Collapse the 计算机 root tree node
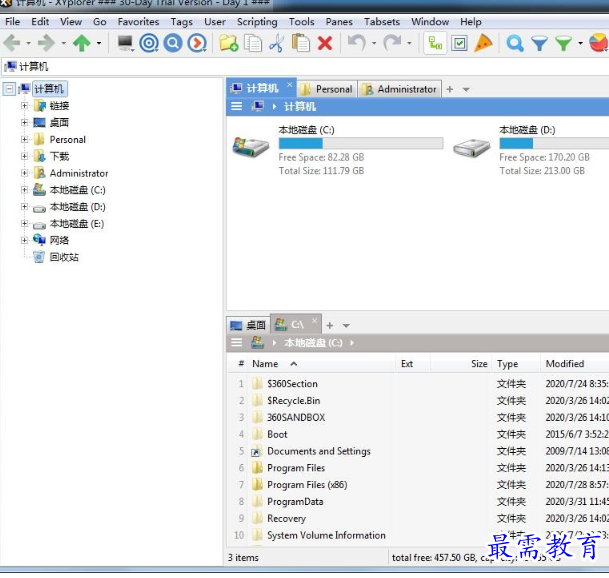The height and width of the screenshot is (578, 609). [x=9, y=89]
